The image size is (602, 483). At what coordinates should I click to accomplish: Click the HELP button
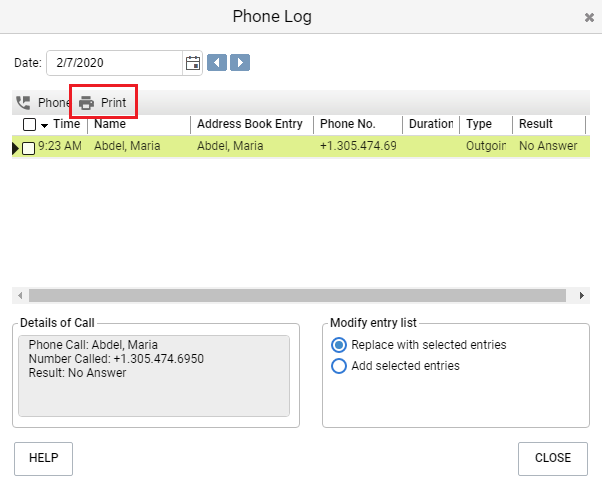[x=43, y=458]
